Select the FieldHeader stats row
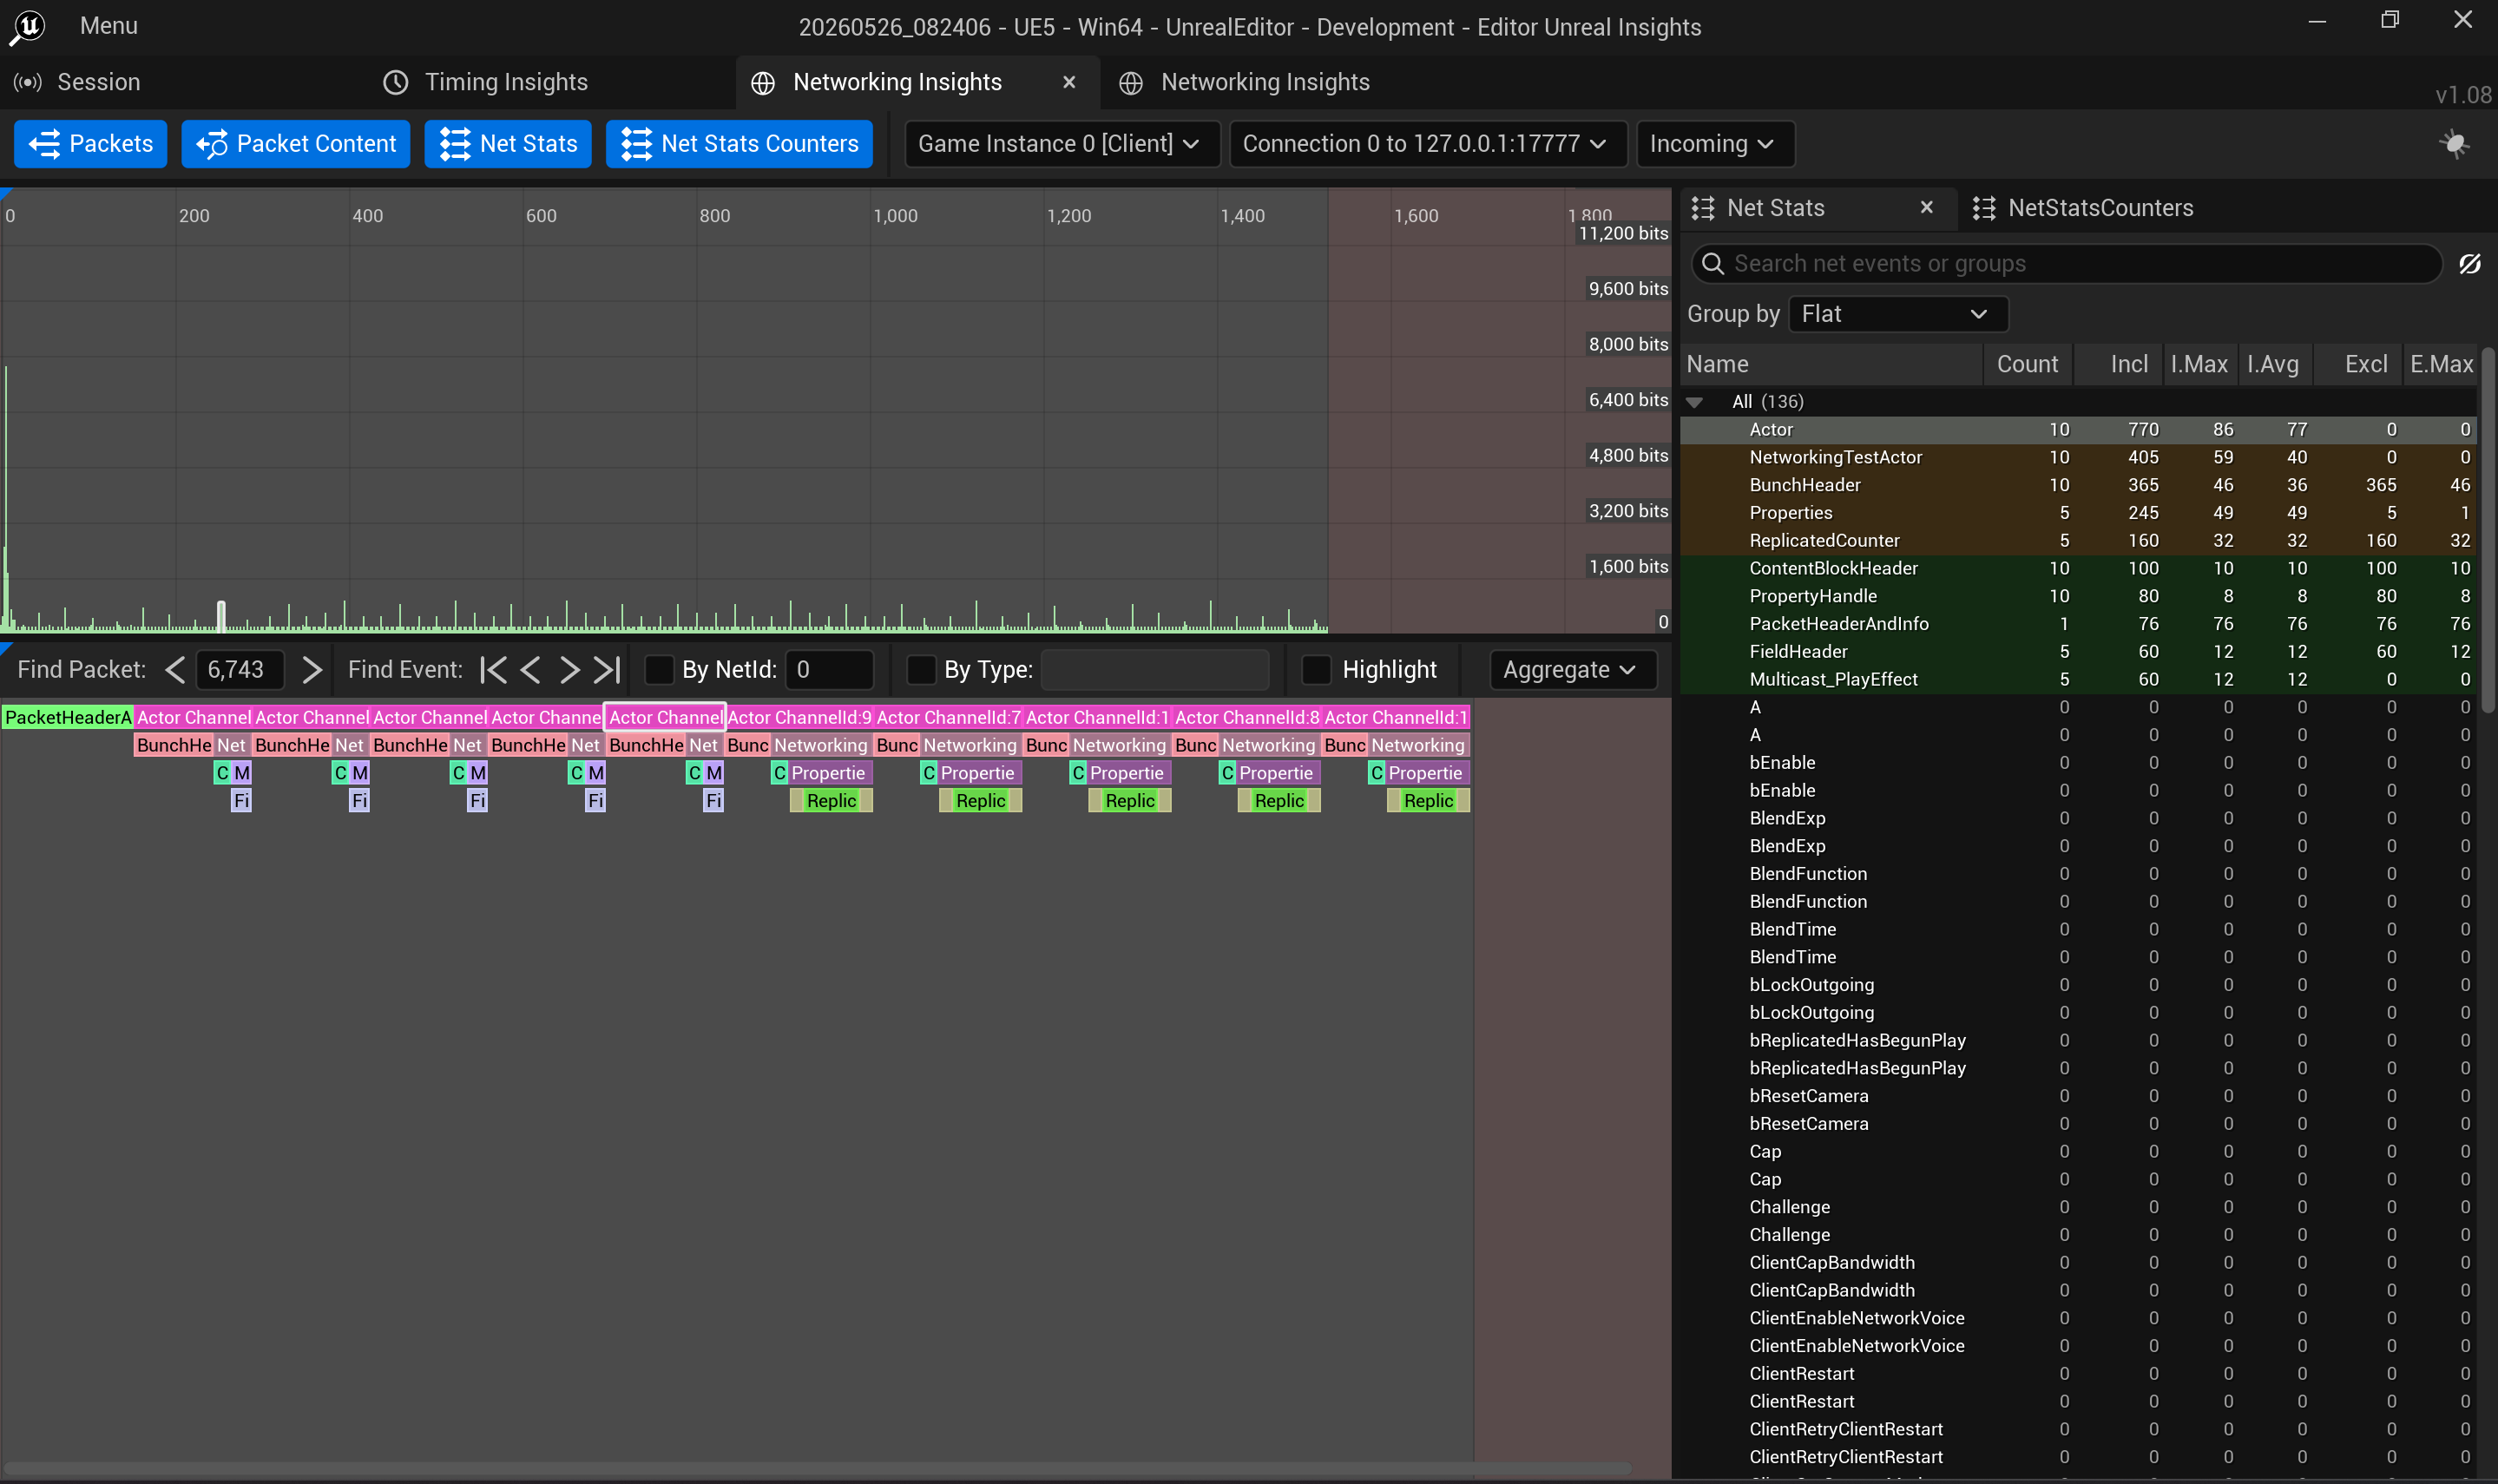The height and width of the screenshot is (1484, 2498). pyautogui.click(x=2079, y=652)
